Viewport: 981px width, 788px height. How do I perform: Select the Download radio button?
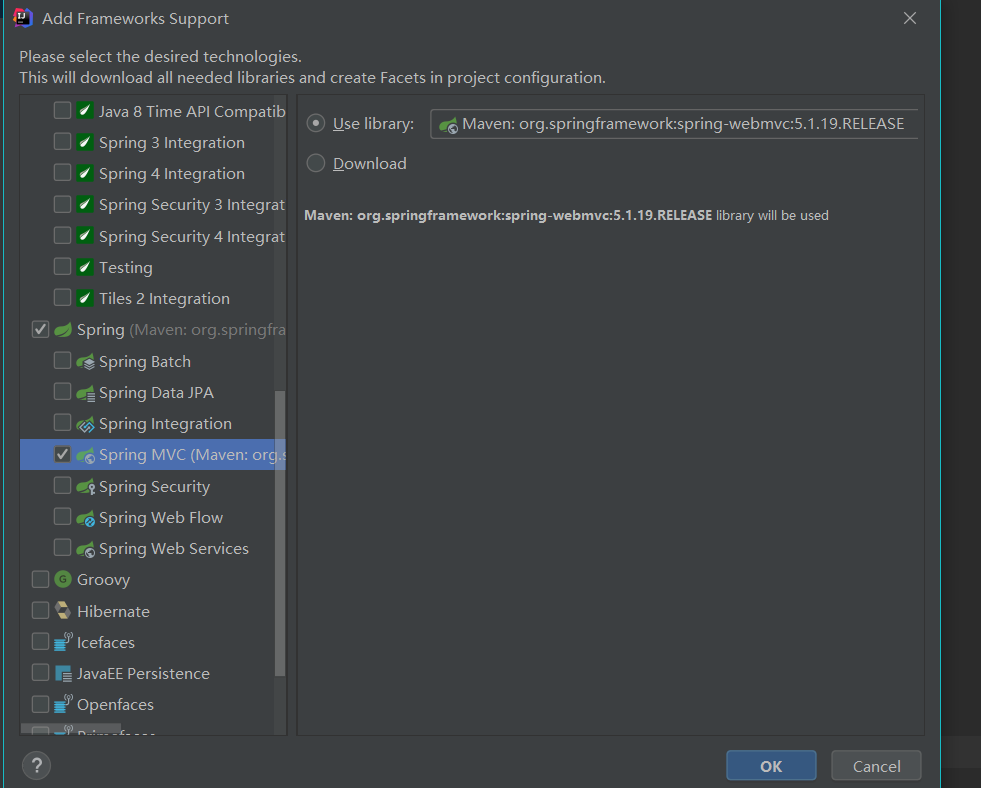click(x=315, y=163)
